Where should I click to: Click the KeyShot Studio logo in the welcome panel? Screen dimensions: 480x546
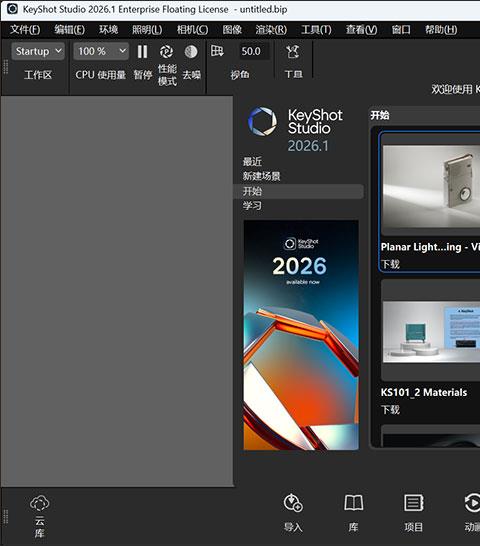(x=262, y=122)
